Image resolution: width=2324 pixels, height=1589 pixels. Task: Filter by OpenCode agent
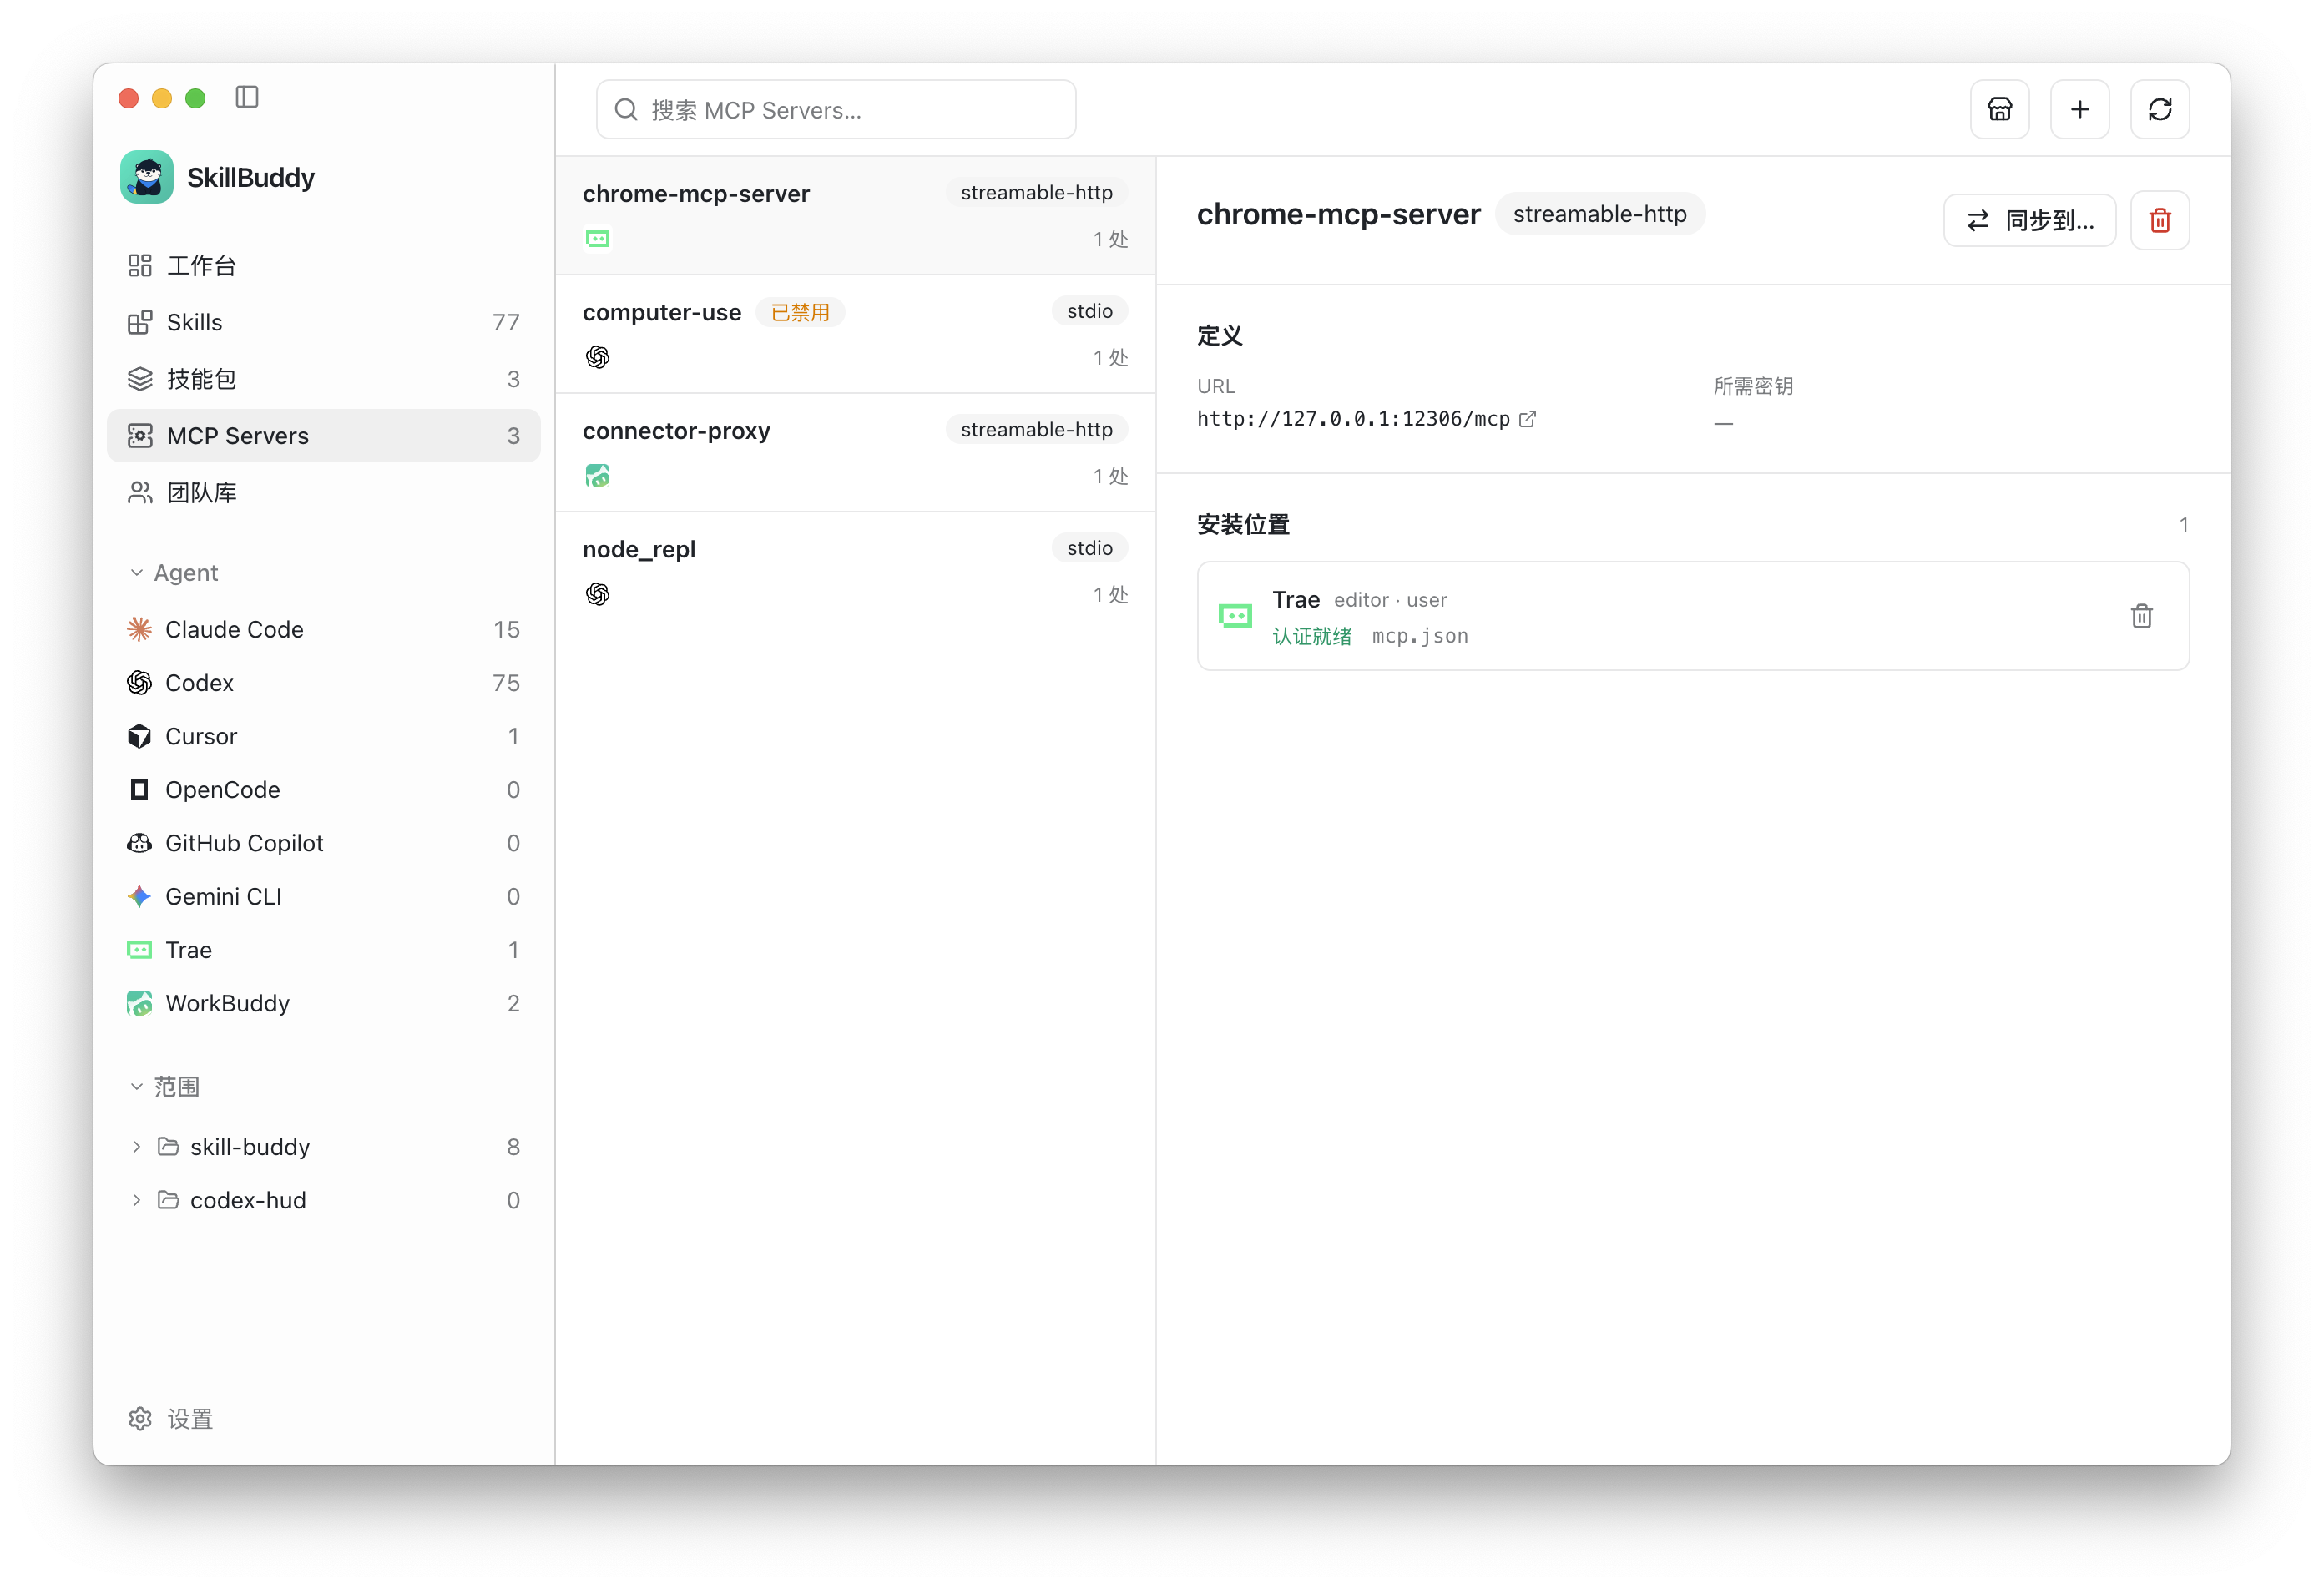pos(323,789)
